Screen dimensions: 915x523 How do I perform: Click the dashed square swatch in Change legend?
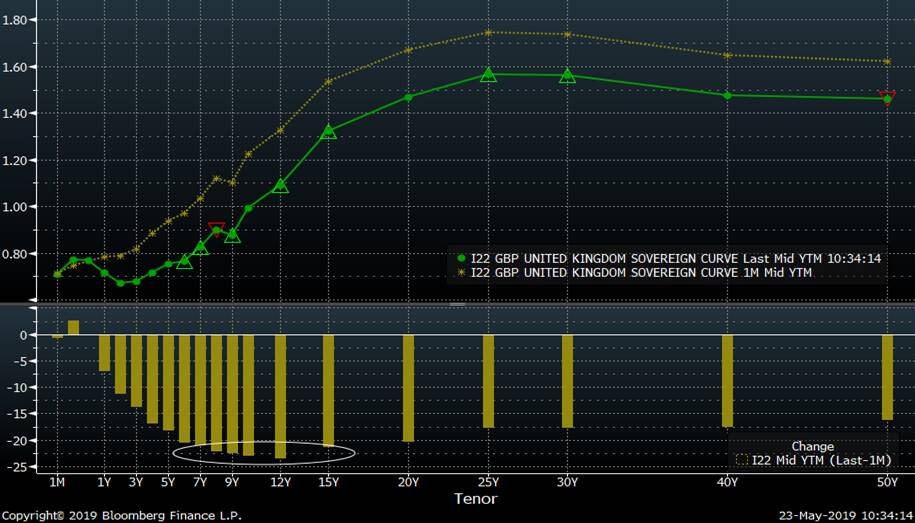pos(742,461)
